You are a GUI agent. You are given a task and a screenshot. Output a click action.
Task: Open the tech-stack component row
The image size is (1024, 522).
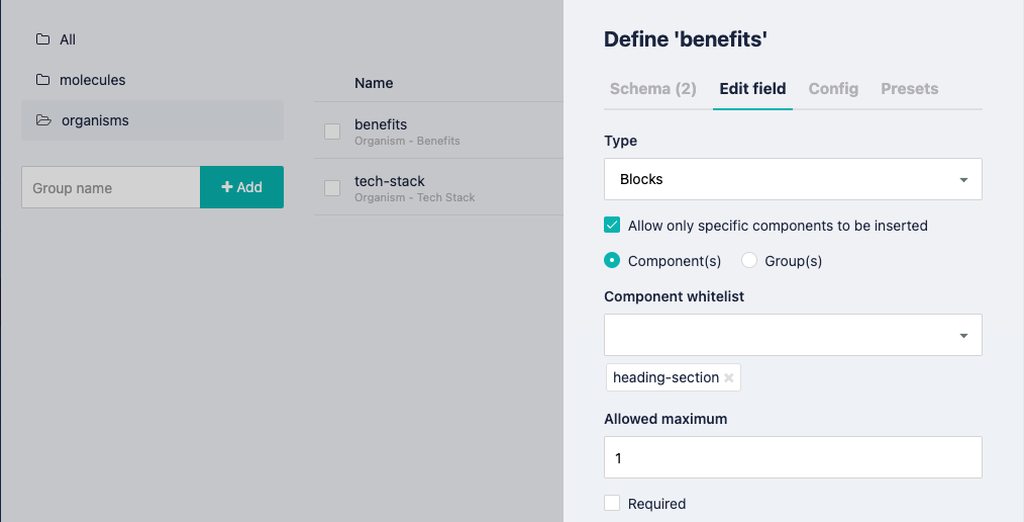[x=390, y=182]
